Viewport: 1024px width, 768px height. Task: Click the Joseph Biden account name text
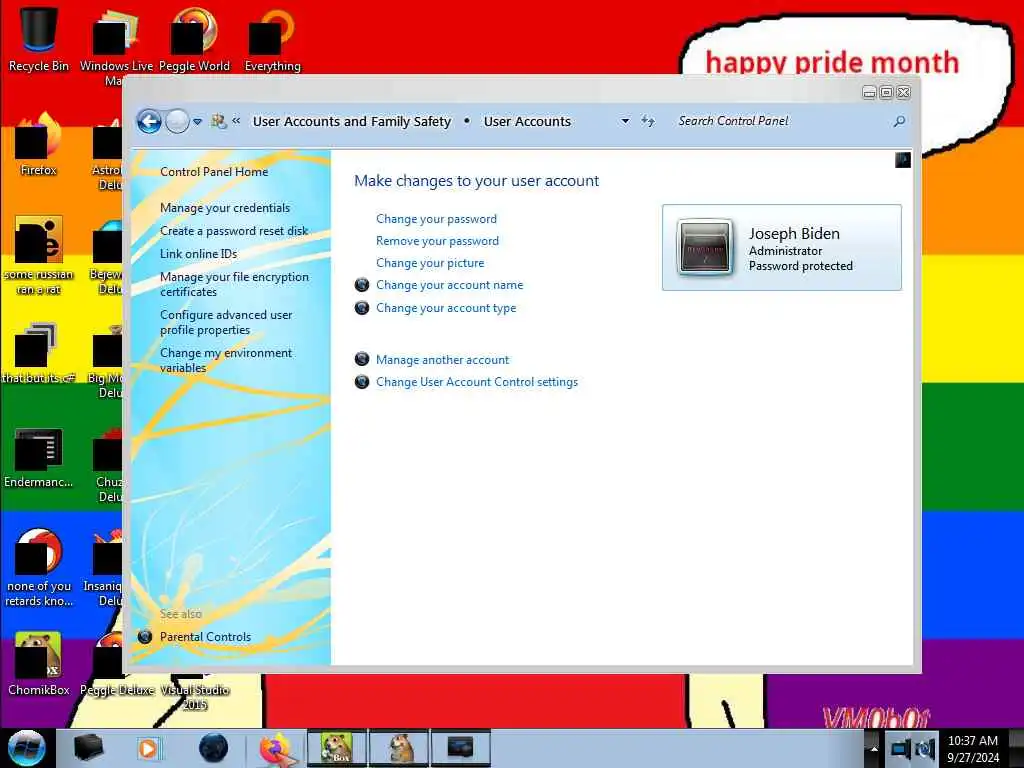coord(794,234)
